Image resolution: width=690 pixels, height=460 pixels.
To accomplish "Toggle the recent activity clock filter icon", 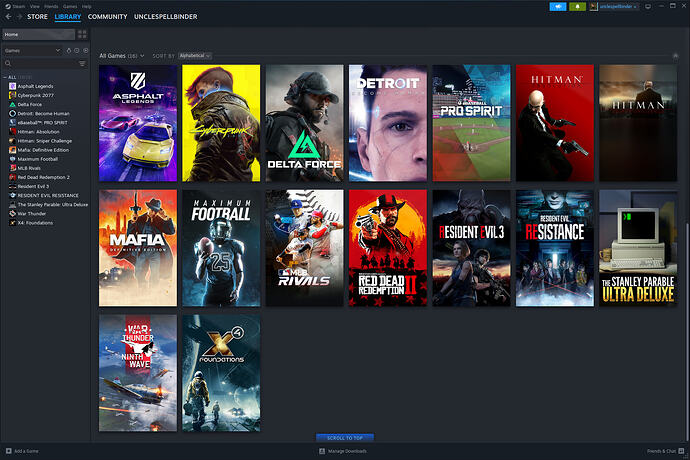I will [77, 51].
